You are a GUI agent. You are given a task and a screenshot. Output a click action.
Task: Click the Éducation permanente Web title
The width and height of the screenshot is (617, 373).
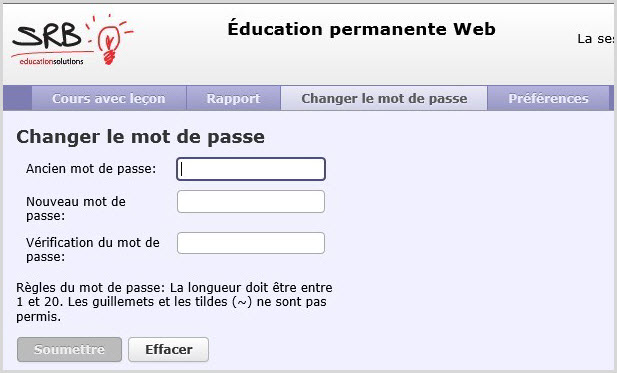point(361,29)
